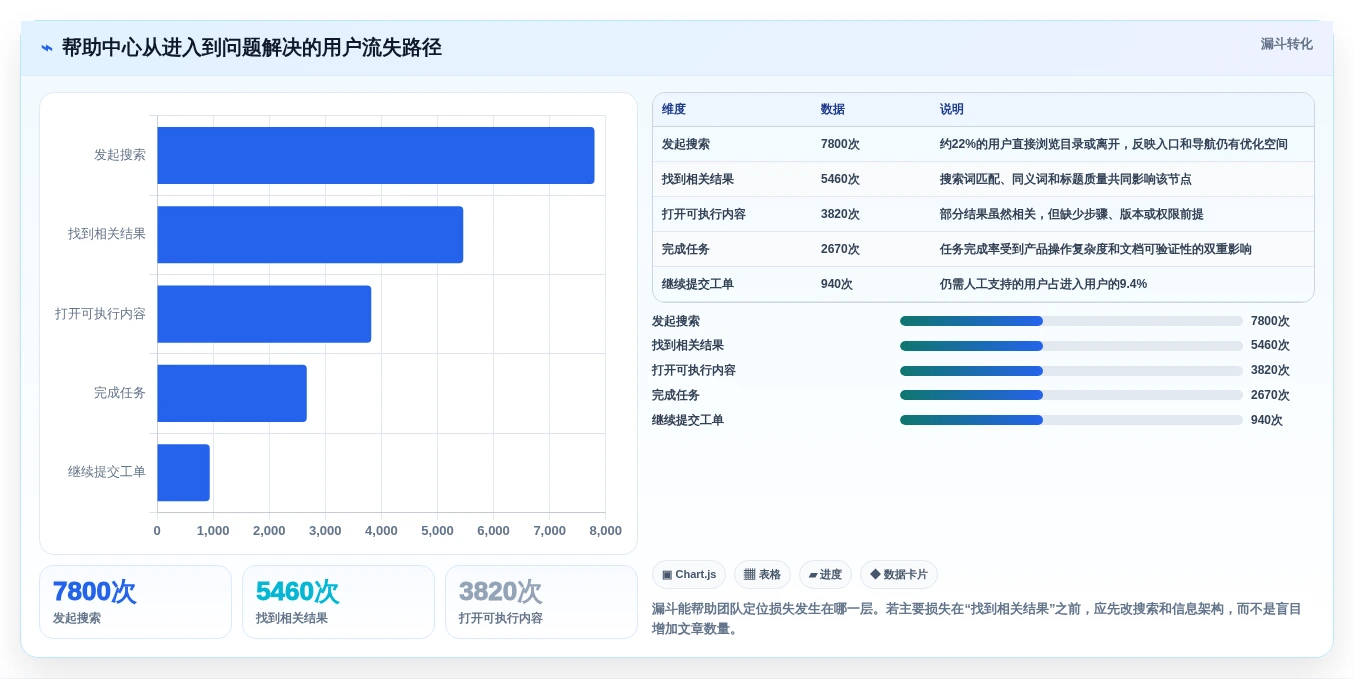Select the 表格 tag chip
This screenshot has width=1354, height=679.
[762, 575]
